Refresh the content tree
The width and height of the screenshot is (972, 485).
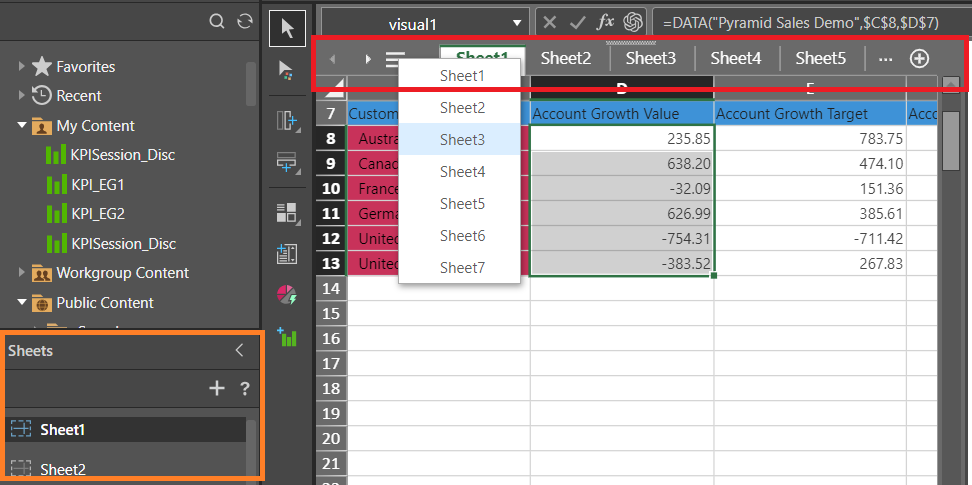point(244,21)
